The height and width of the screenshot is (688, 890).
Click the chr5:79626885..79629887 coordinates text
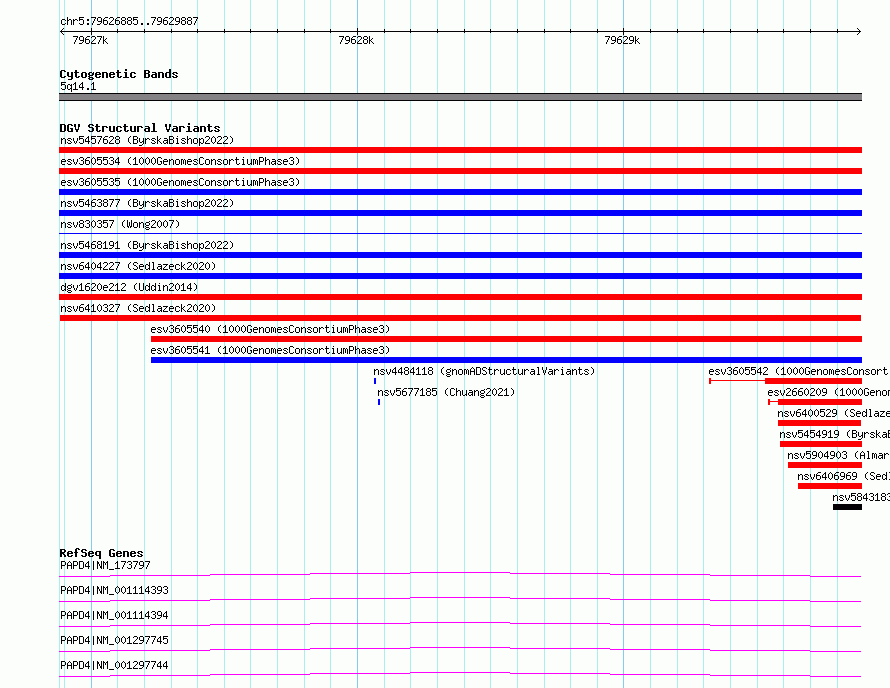click(129, 21)
